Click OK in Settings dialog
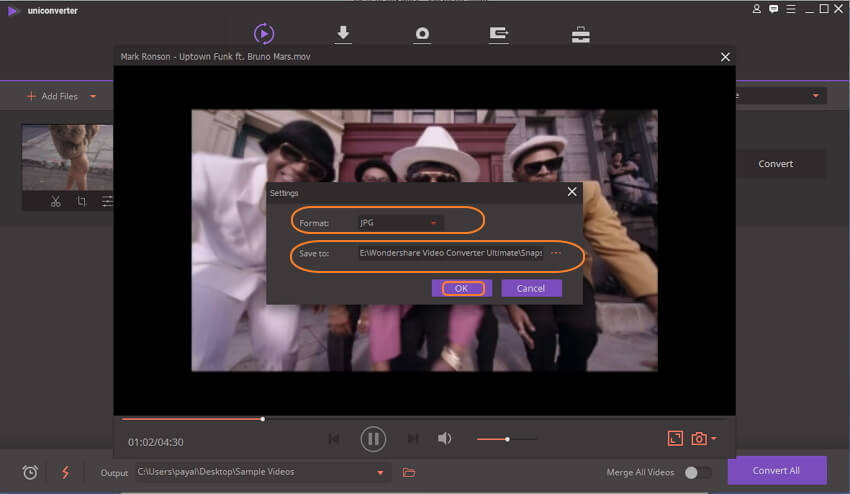The width and height of the screenshot is (850, 494). pos(462,288)
